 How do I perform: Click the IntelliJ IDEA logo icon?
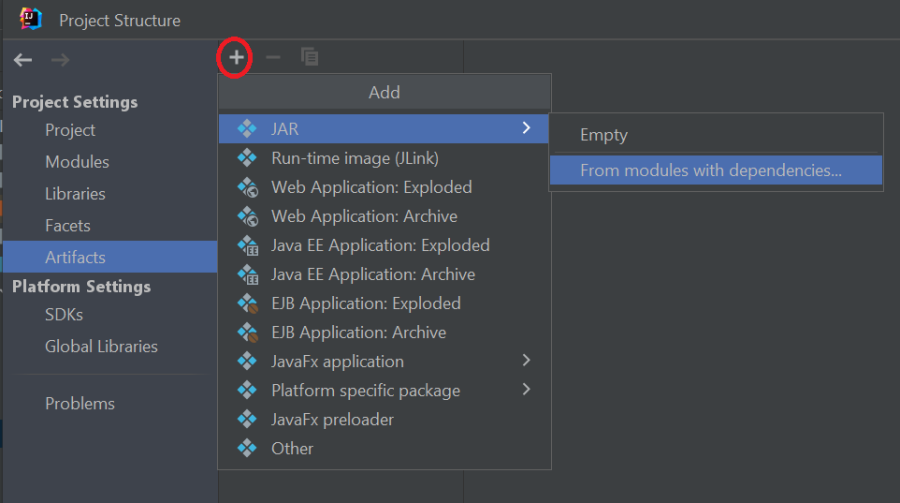point(30,19)
